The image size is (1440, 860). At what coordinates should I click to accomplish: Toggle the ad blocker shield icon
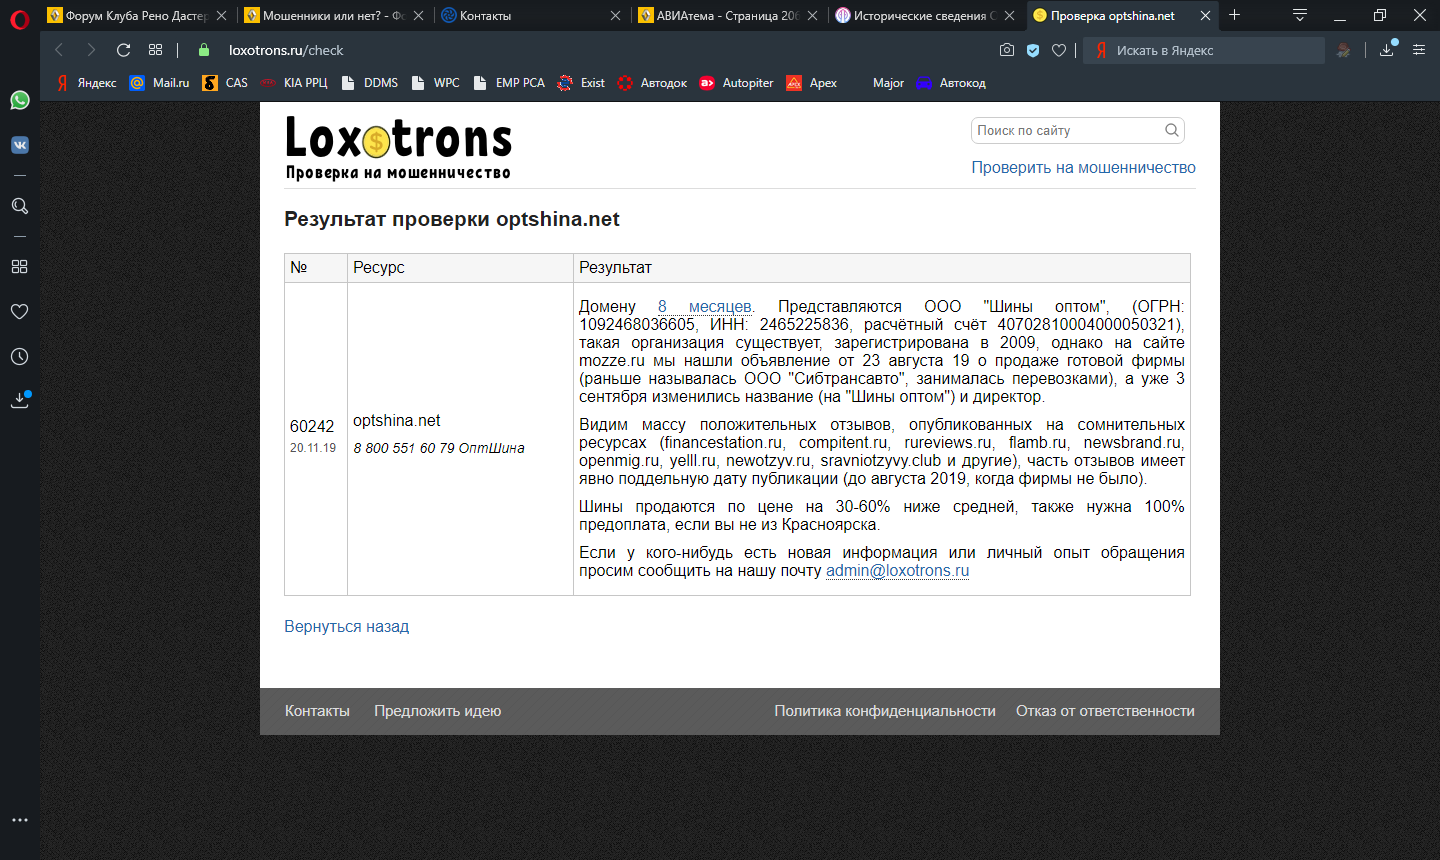coord(1033,50)
